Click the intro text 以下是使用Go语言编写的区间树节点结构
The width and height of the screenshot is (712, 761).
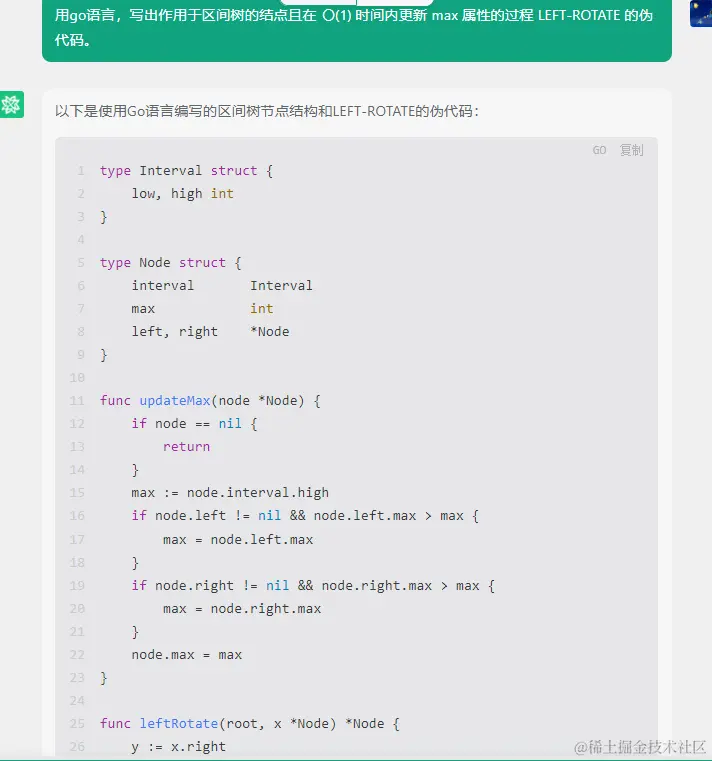[266, 111]
